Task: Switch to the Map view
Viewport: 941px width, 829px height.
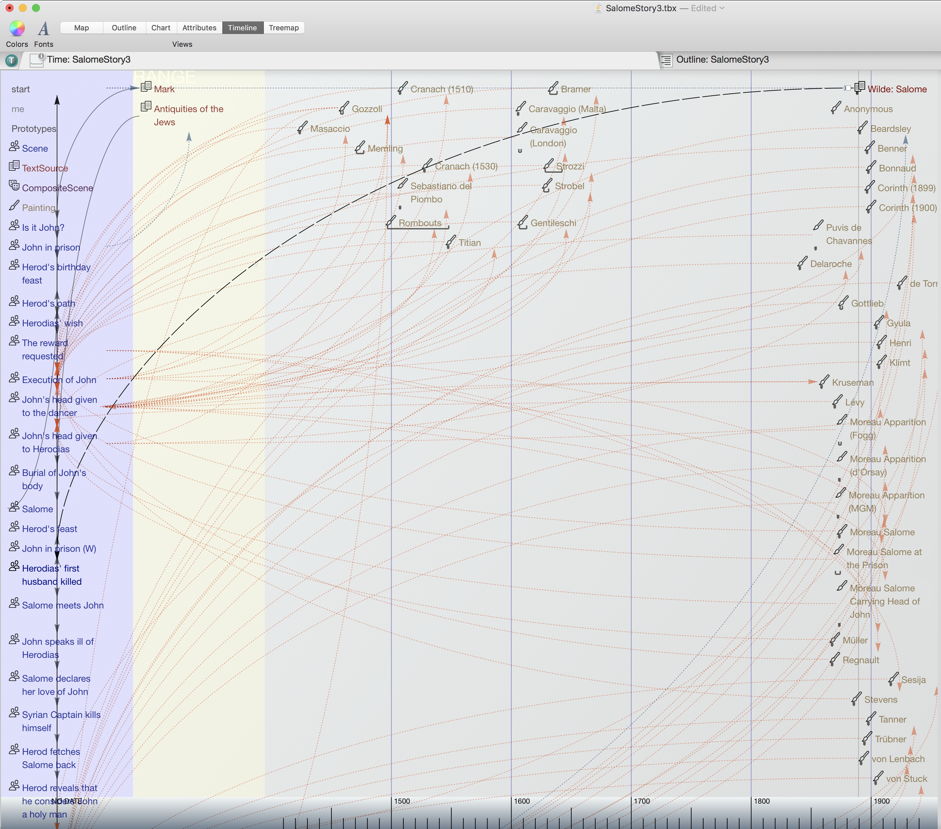Action: (81, 28)
